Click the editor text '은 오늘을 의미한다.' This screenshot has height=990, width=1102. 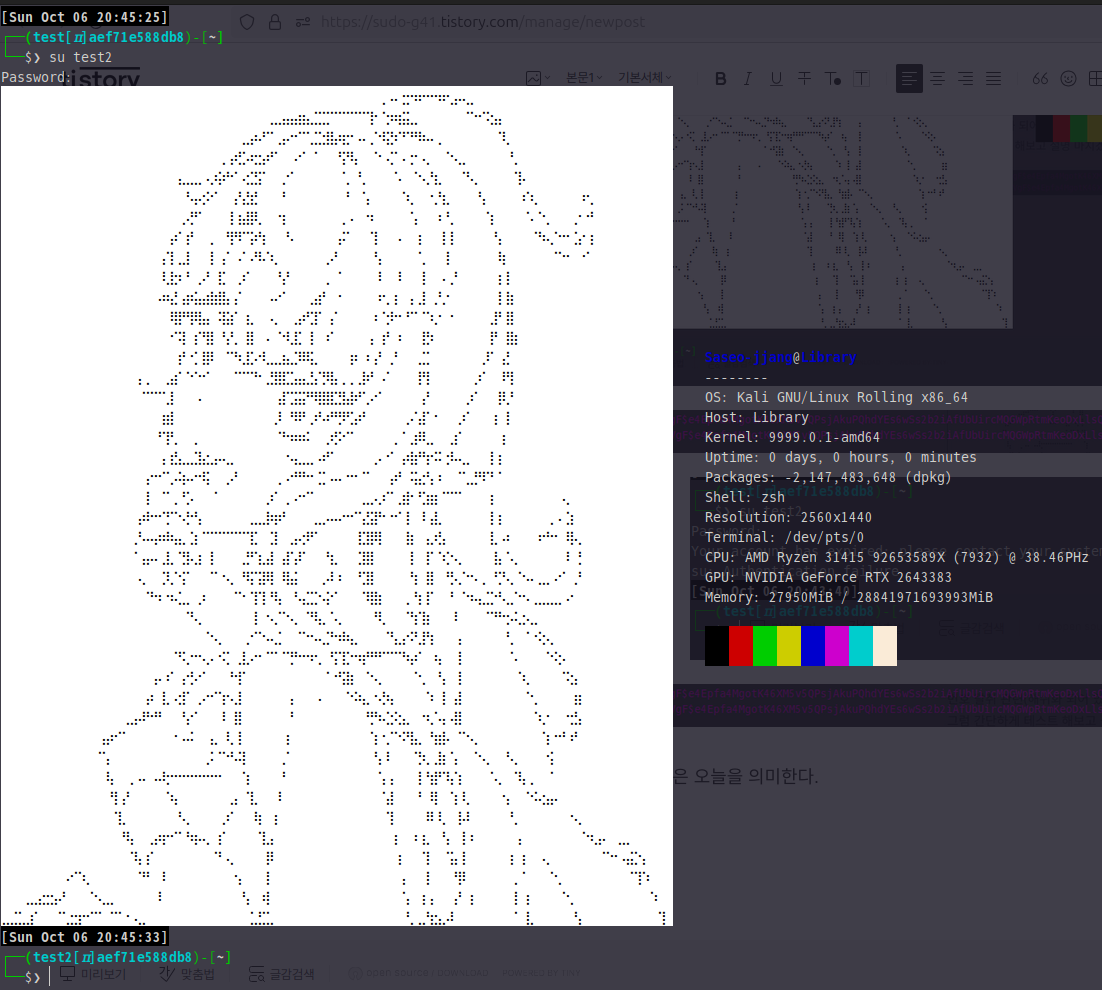[x=746, y=776]
